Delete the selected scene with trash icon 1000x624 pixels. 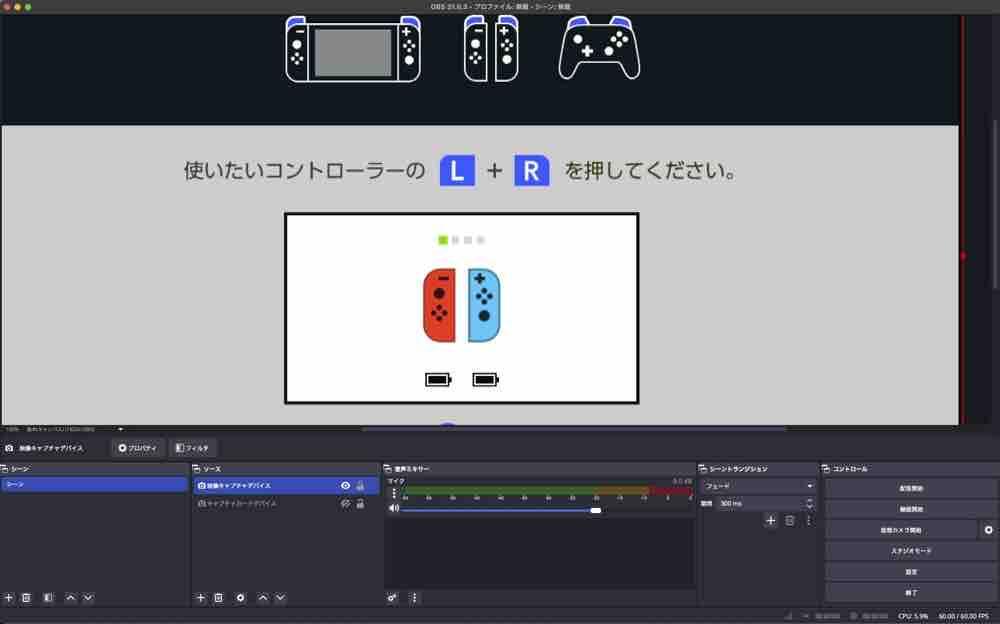26,598
